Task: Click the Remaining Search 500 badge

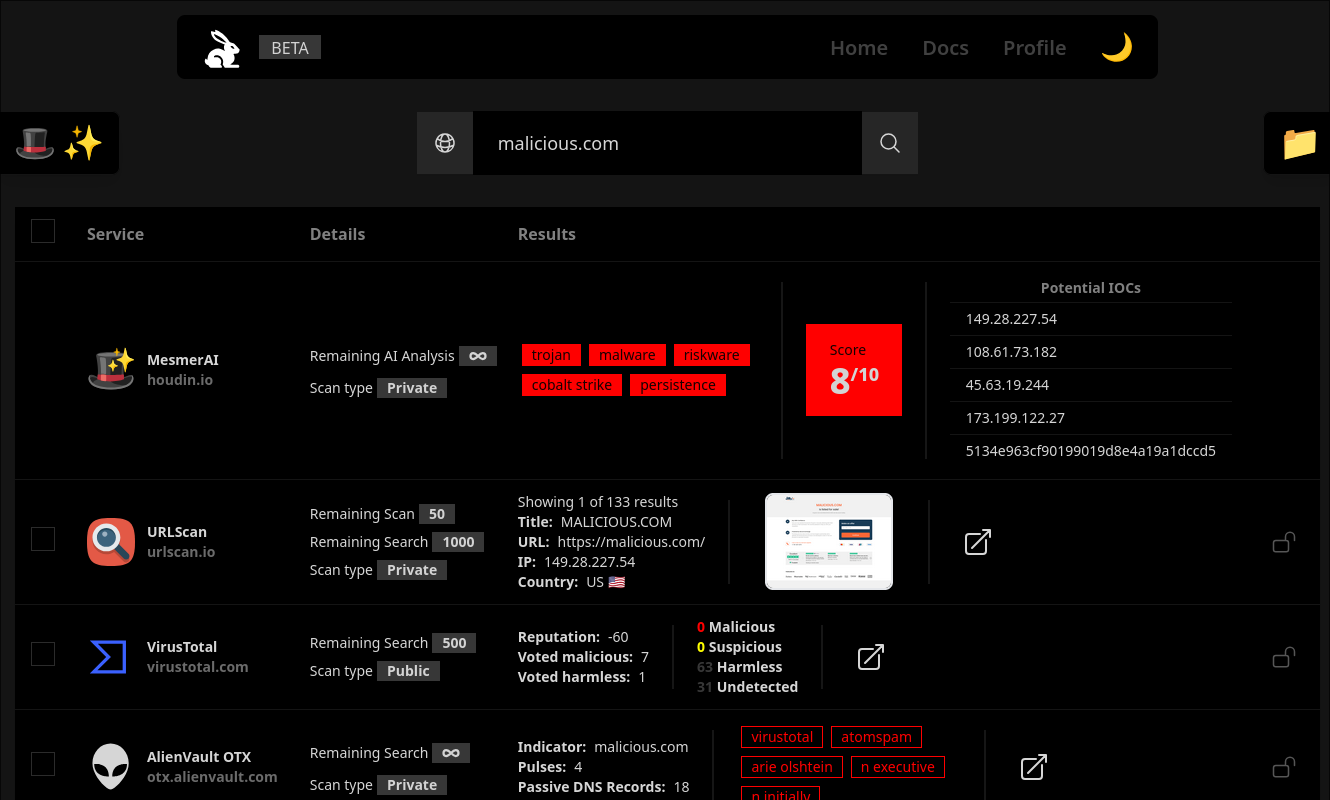Action: [454, 643]
